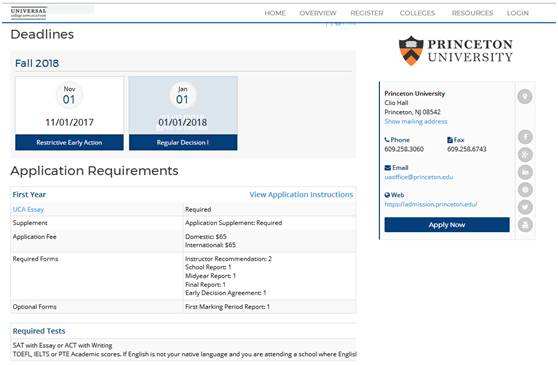The width and height of the screenshot is (558, 365).
Task: Open the admission.princeton.edu web link
Action: pyautogui.click(x=430, y=204)
